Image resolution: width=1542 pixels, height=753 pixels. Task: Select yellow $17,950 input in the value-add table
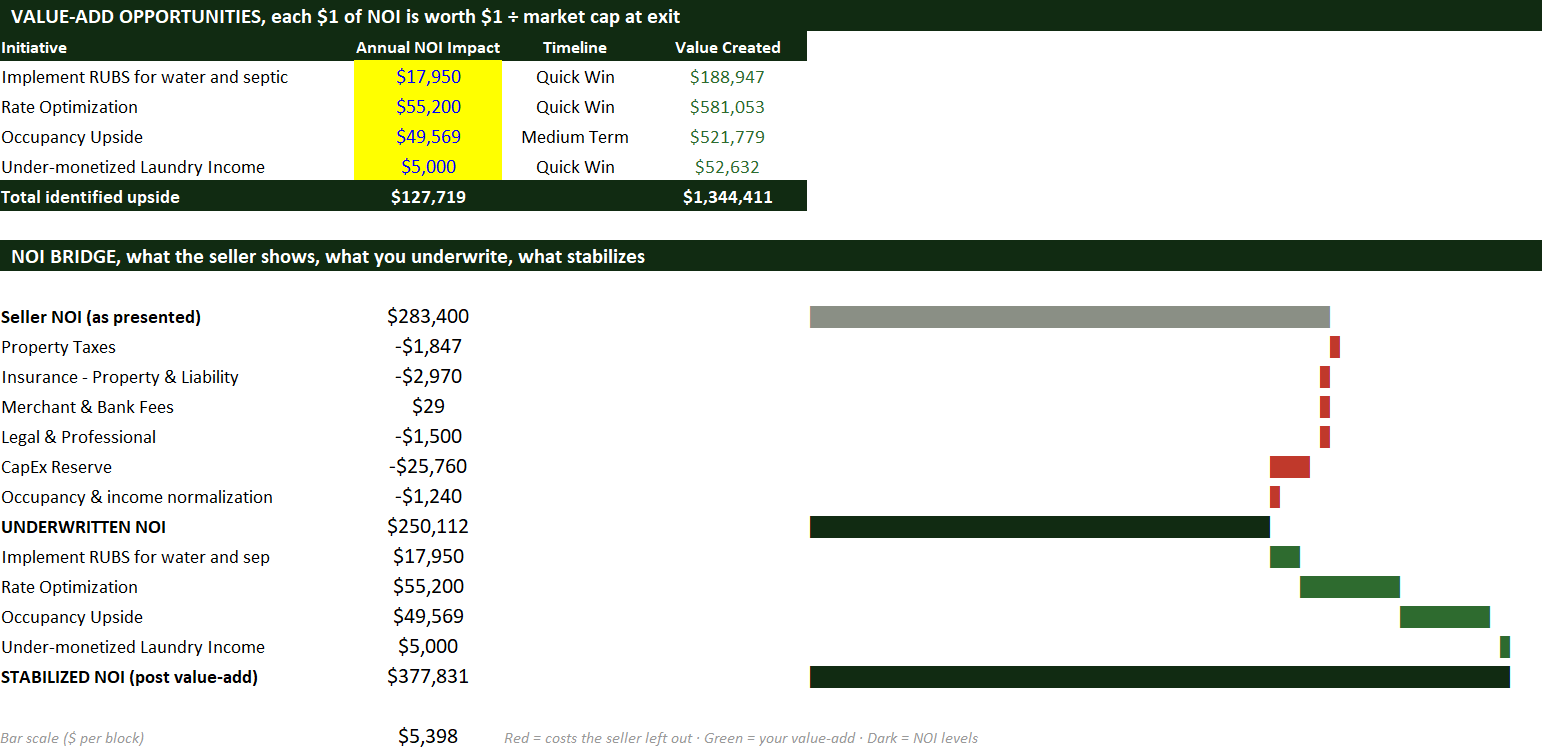tap(428, 77)
